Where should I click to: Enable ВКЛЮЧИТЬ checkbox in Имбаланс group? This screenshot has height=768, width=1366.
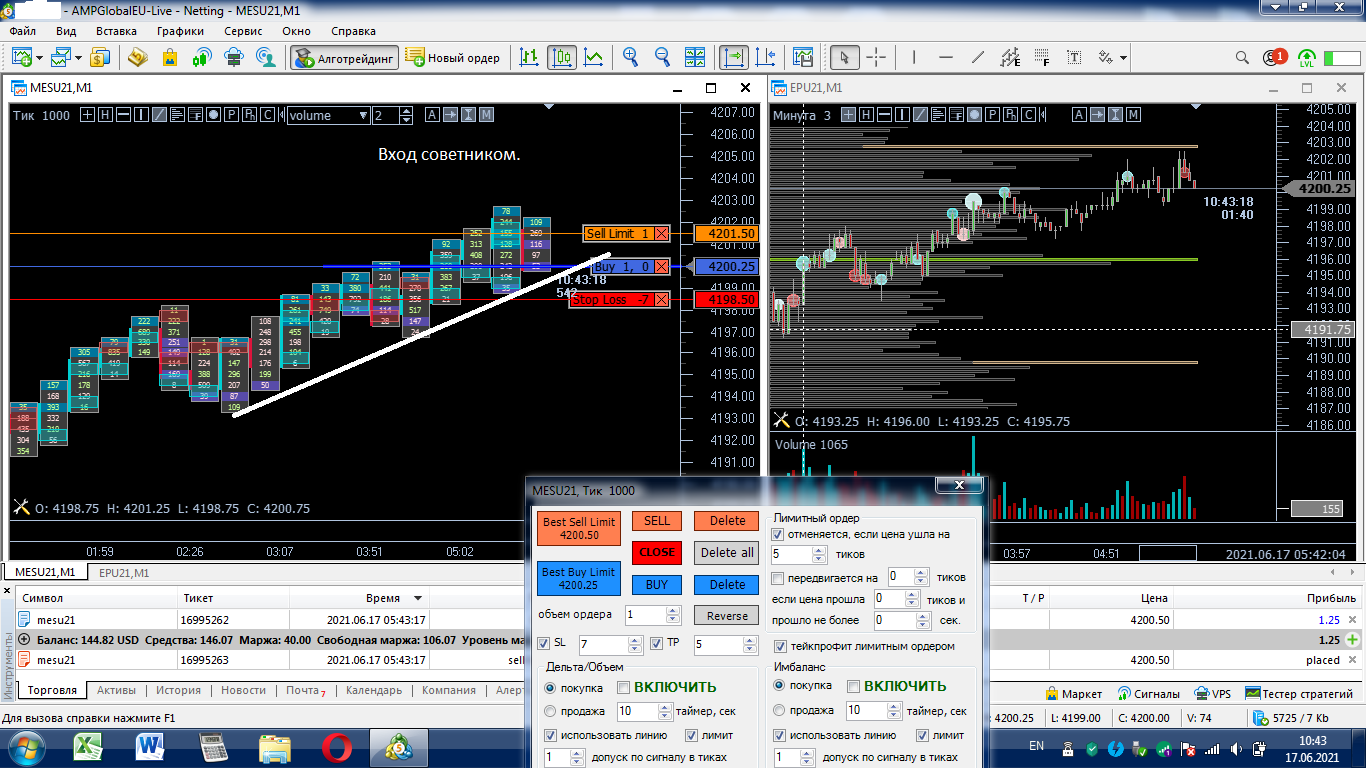point(853,686)
